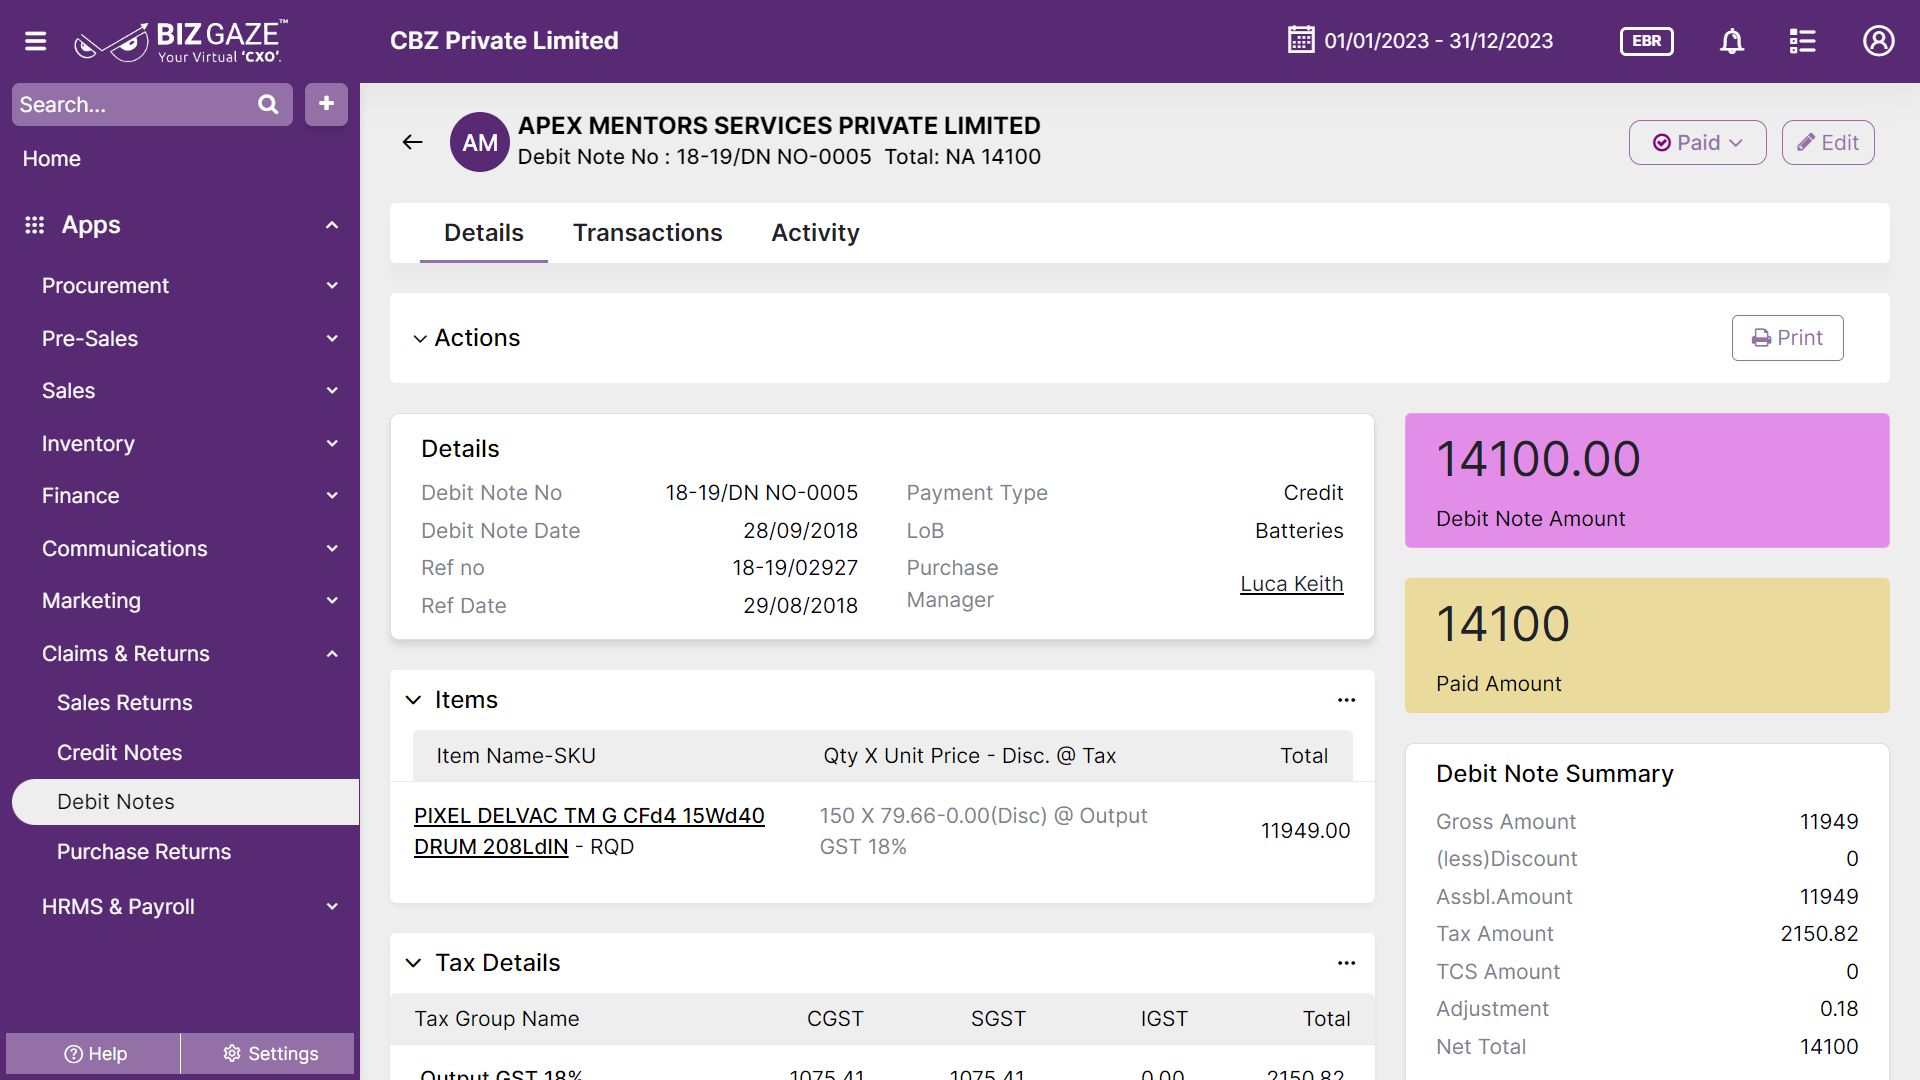Click Debit Note Date 28/09/2018

pyautogui.click(x=800, y=531)
